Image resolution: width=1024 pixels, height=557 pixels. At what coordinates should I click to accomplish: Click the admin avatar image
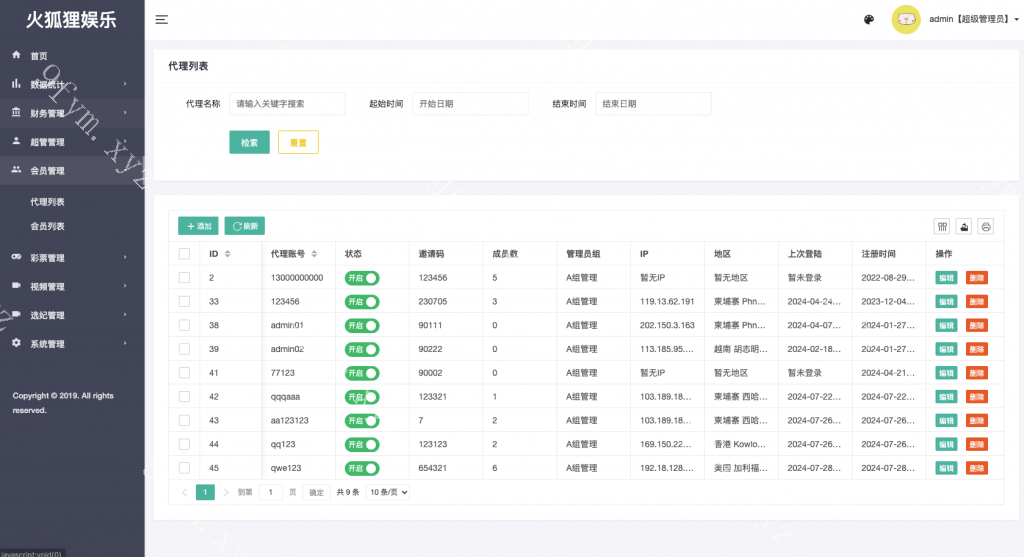(906, 20)
